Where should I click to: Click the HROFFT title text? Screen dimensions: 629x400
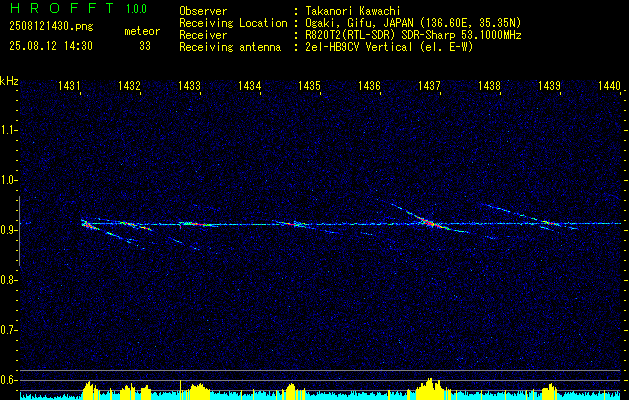pyautogui.click(x=62, y=8)
